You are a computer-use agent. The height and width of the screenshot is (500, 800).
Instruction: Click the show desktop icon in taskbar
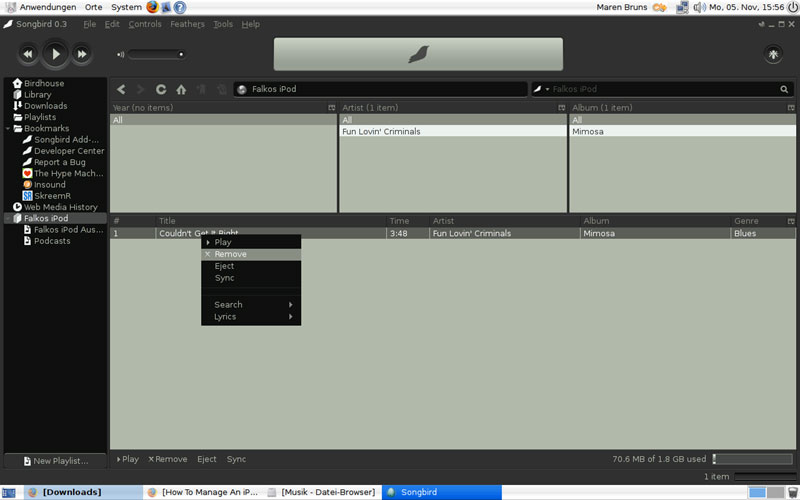coord(9,493)
